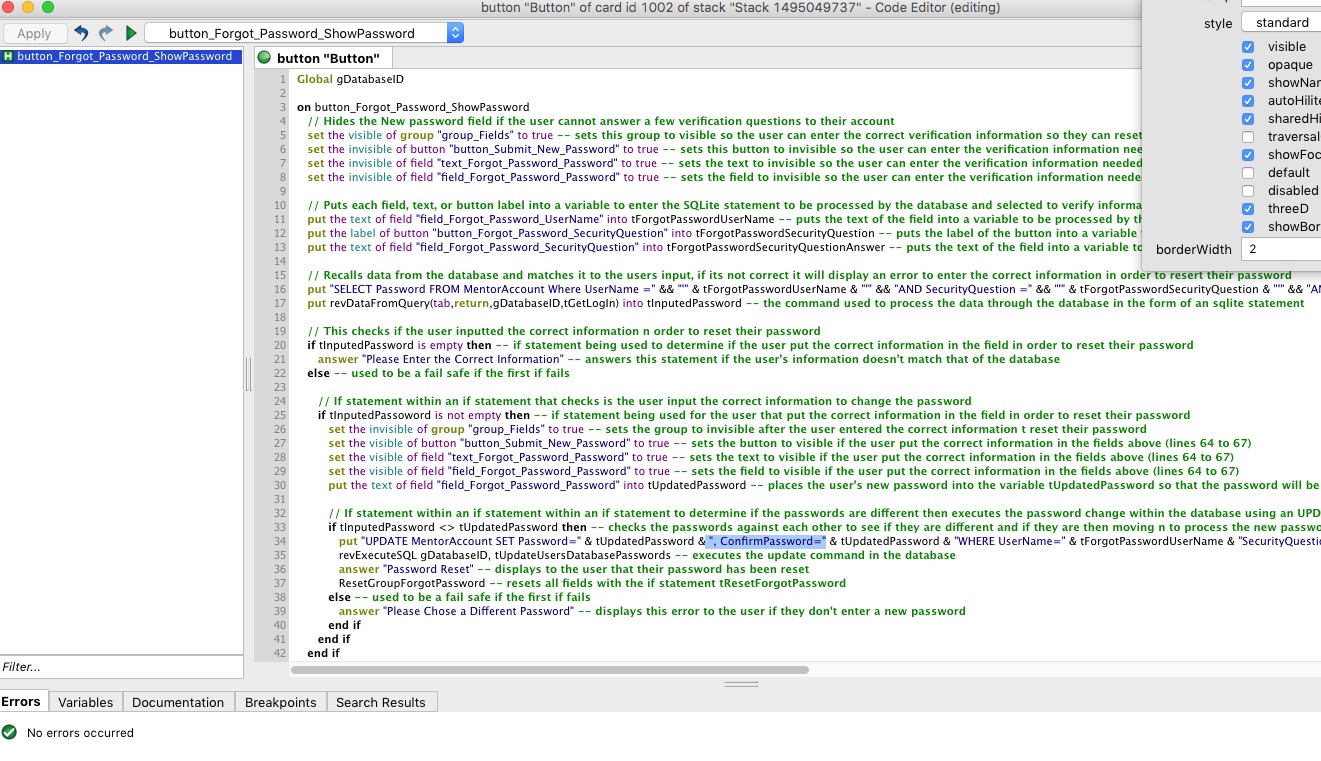Enable the disabled checkbox
This screenshot has width=1321, height=761.
pyautogui.click(x=1248, y=191)
